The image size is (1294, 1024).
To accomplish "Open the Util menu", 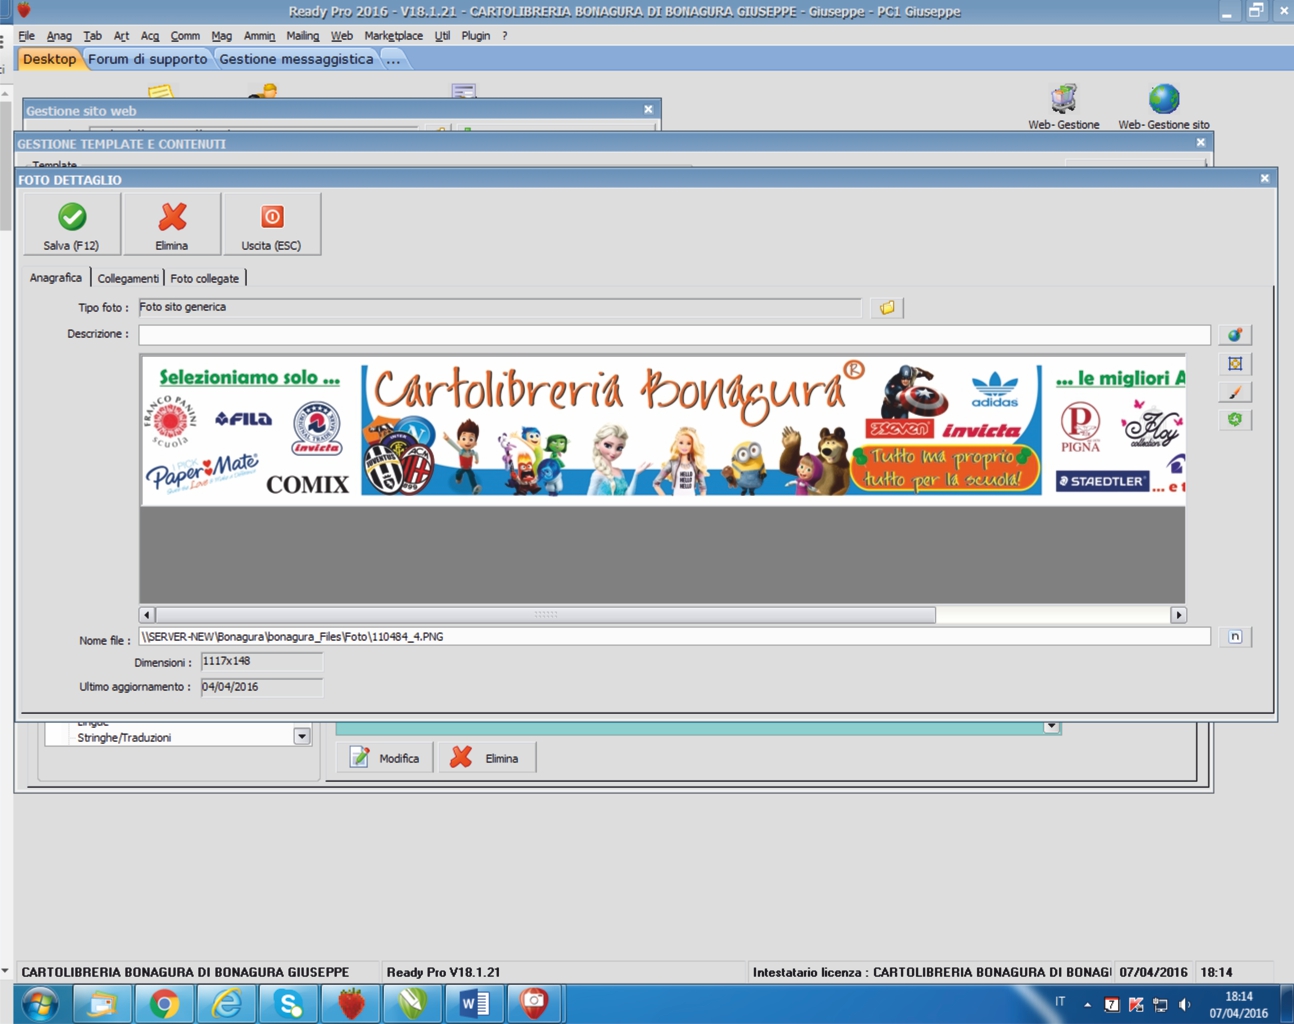I will coord(442,36).
